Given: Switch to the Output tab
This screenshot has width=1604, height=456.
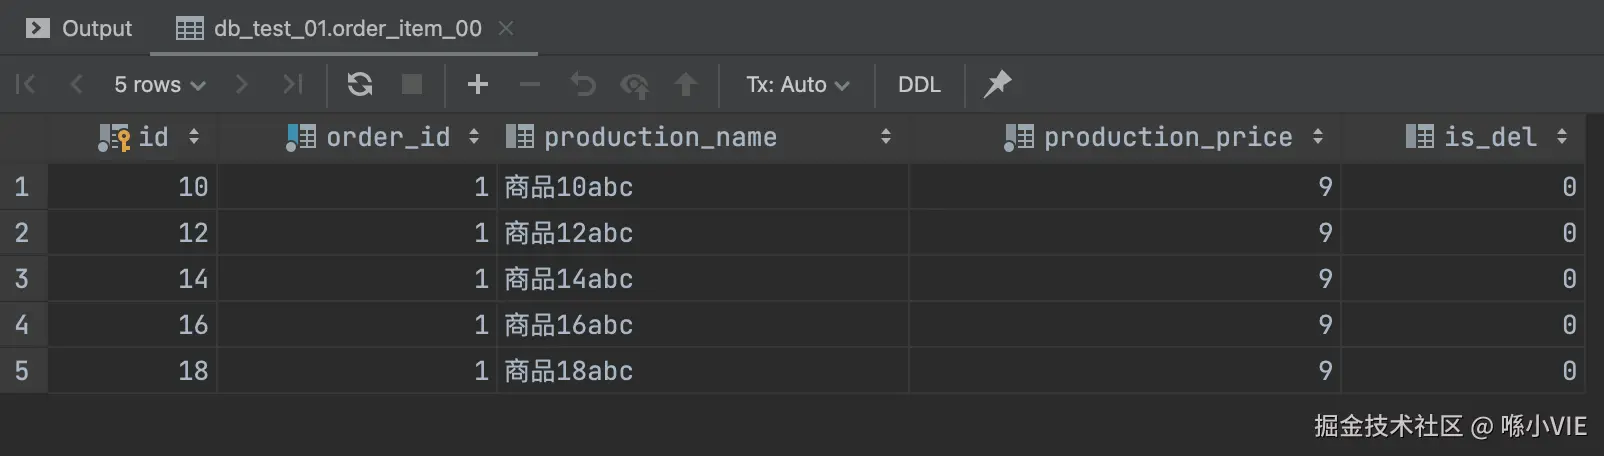Looking at the screenshot, I should pos(80,28).
